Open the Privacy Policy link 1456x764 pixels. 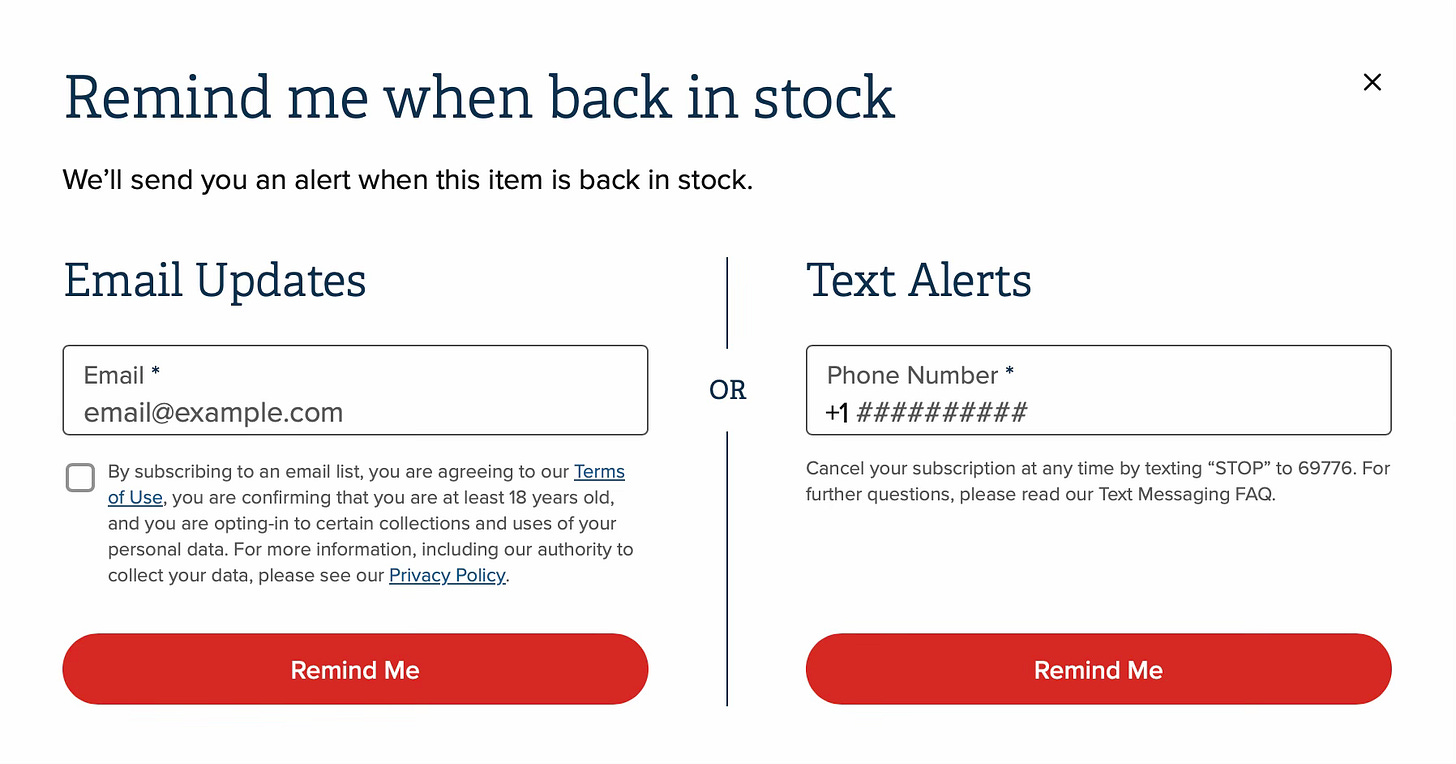tap(447, 575)
